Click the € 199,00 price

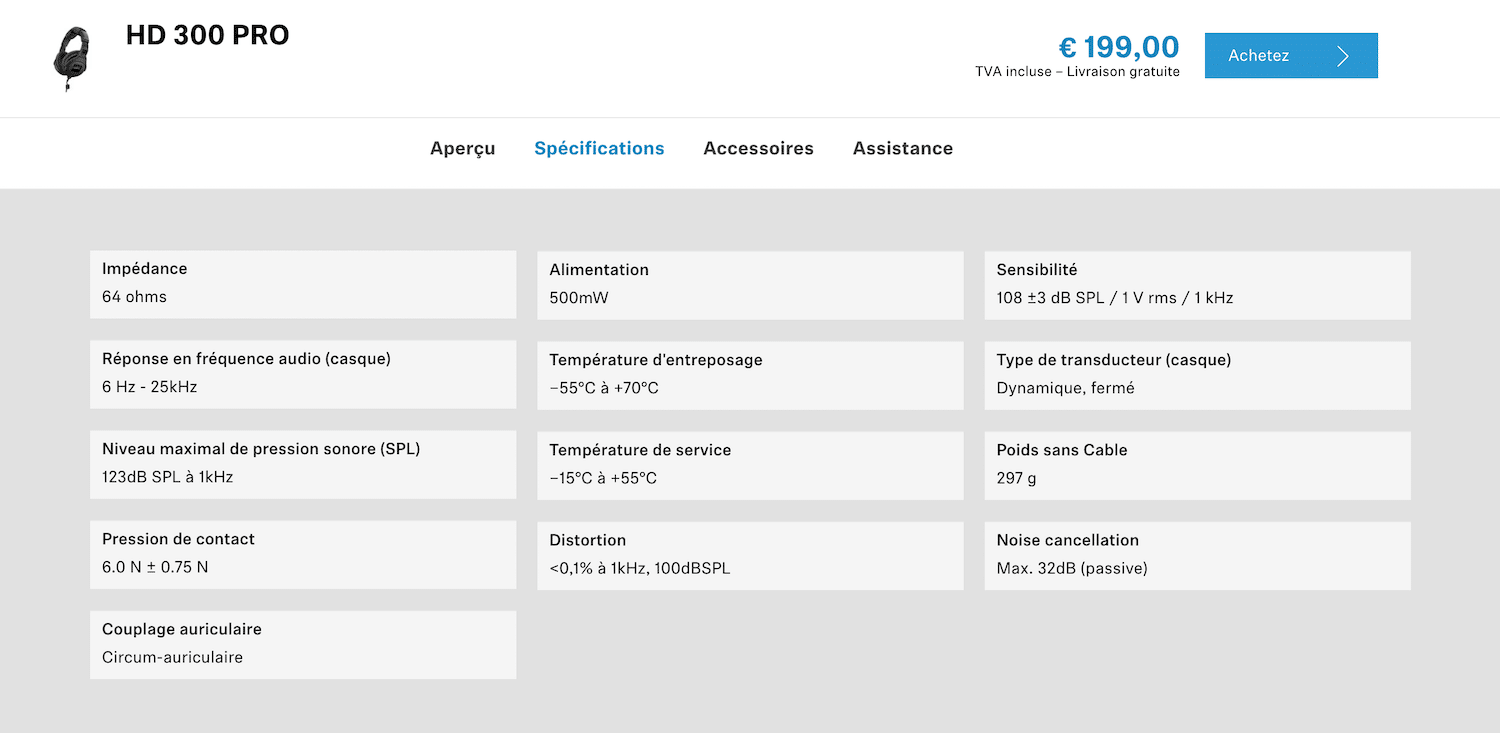(x=1119, y=47)
